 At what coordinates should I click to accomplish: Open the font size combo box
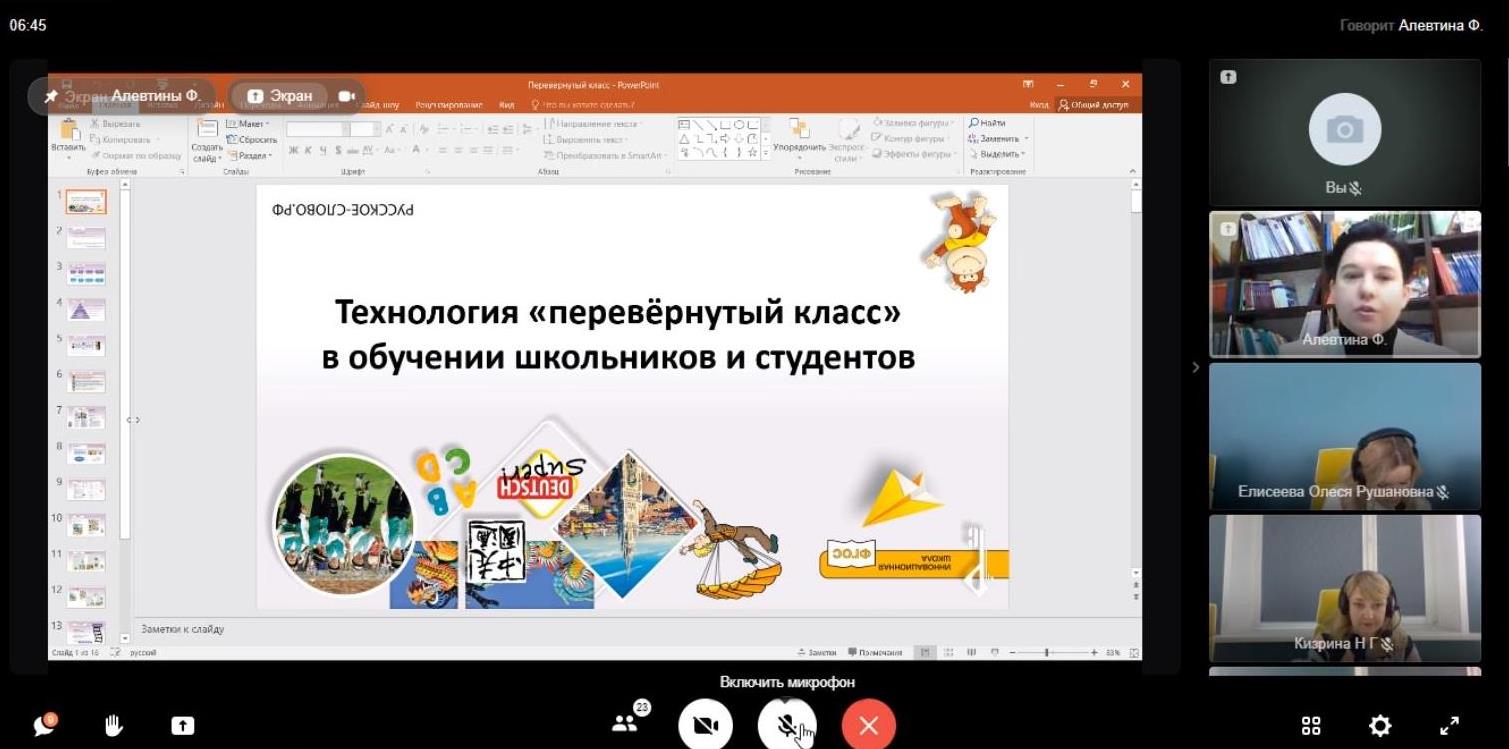[365, 129]
